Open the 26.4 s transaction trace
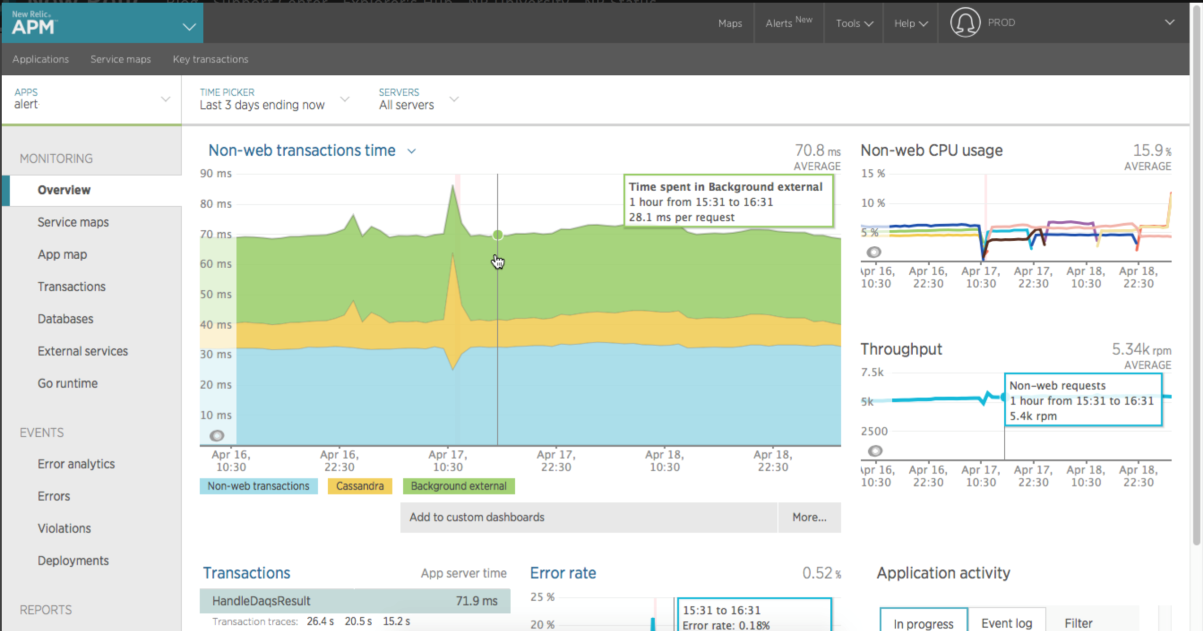 (319, 622)
